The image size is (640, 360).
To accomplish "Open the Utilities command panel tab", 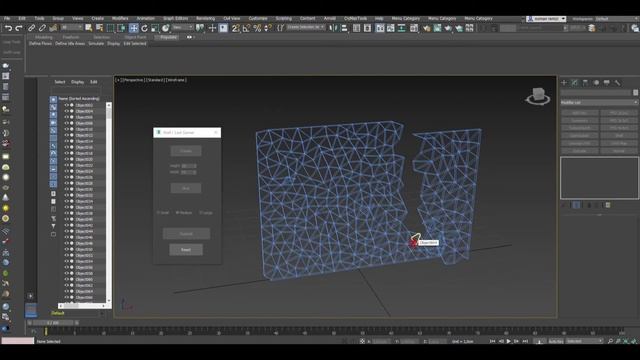I will point(618,83).
